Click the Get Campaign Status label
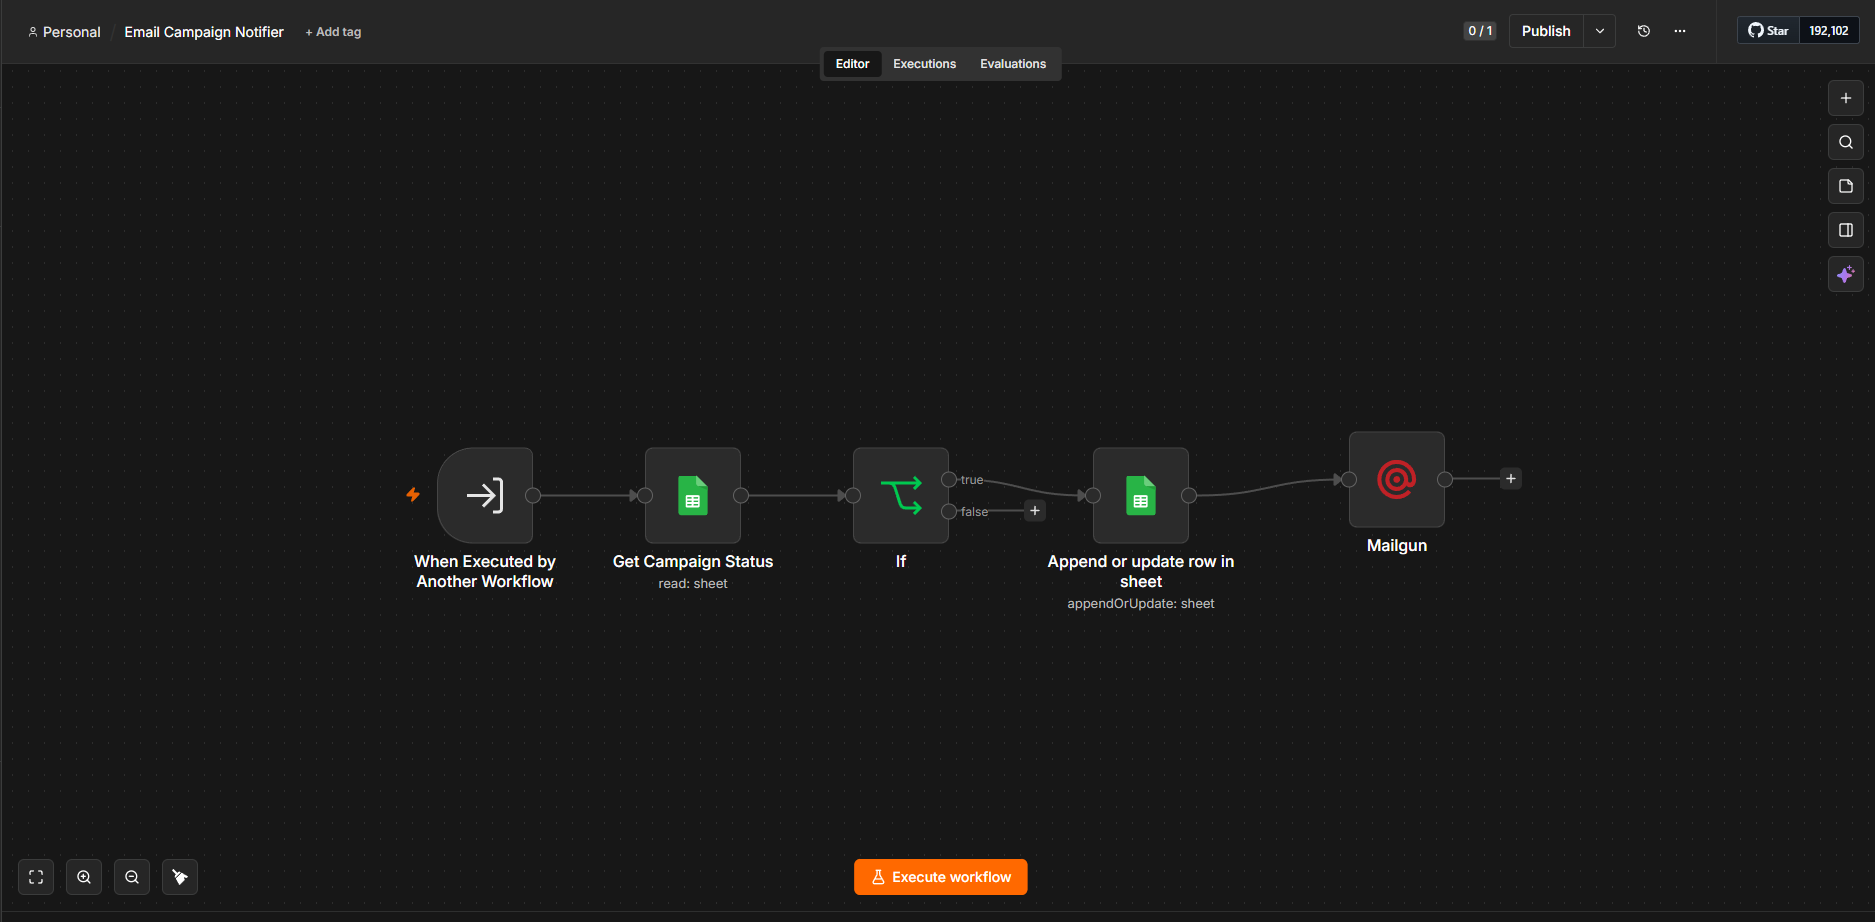This screenshot has width=1875, height=922. pyautogui.click(x=693, y=562)
